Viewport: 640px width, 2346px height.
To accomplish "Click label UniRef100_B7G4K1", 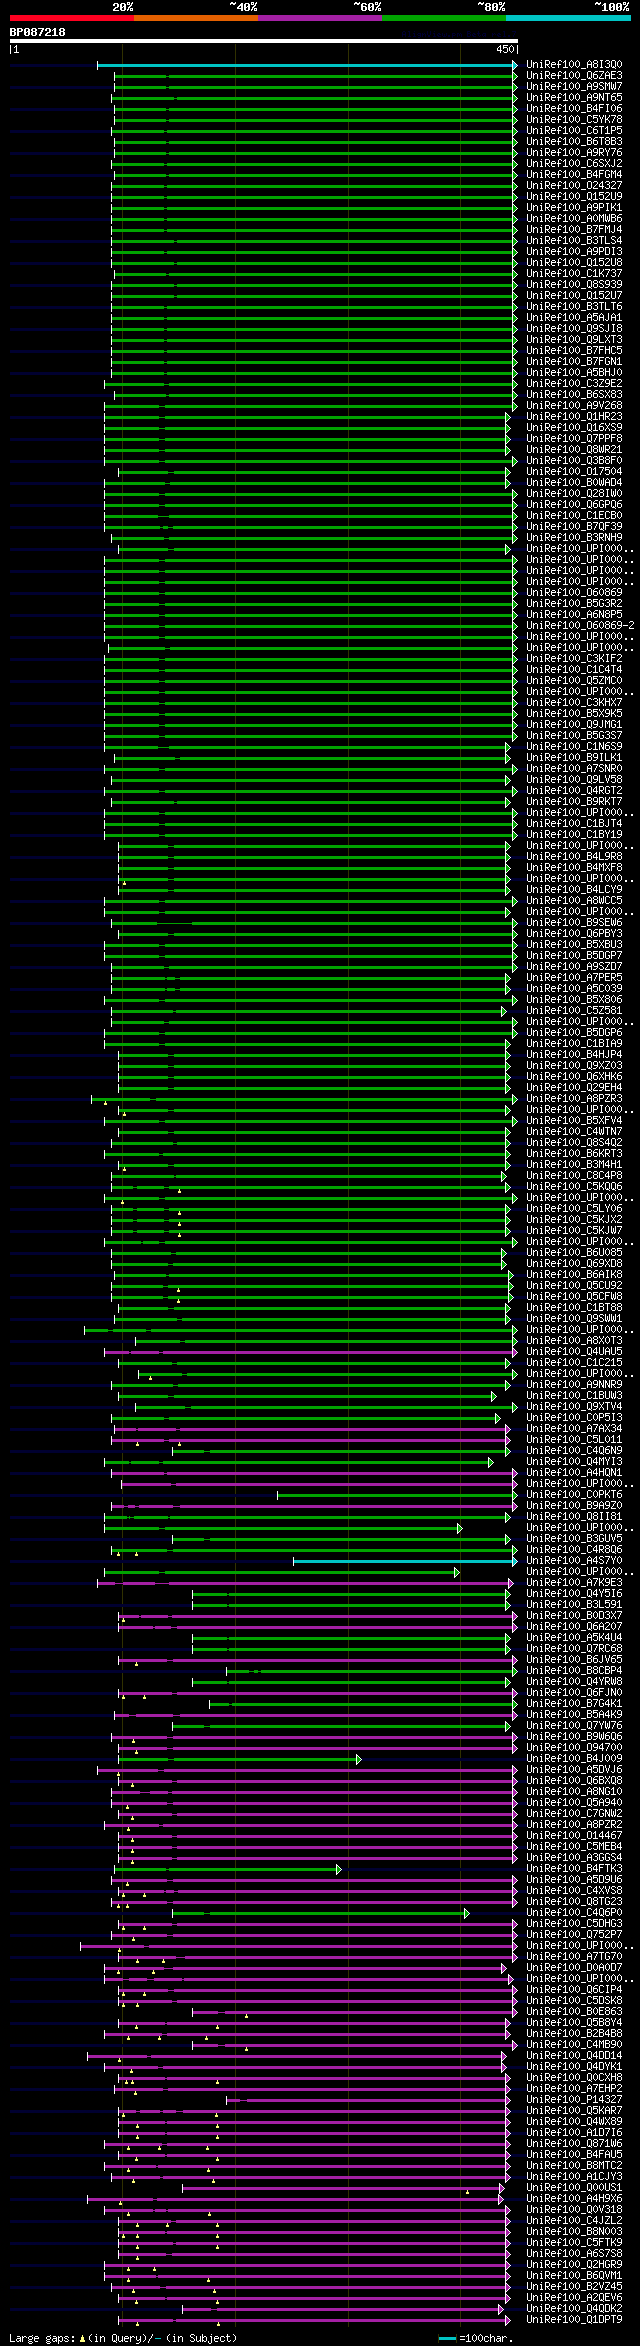I will click(574, 1704).
